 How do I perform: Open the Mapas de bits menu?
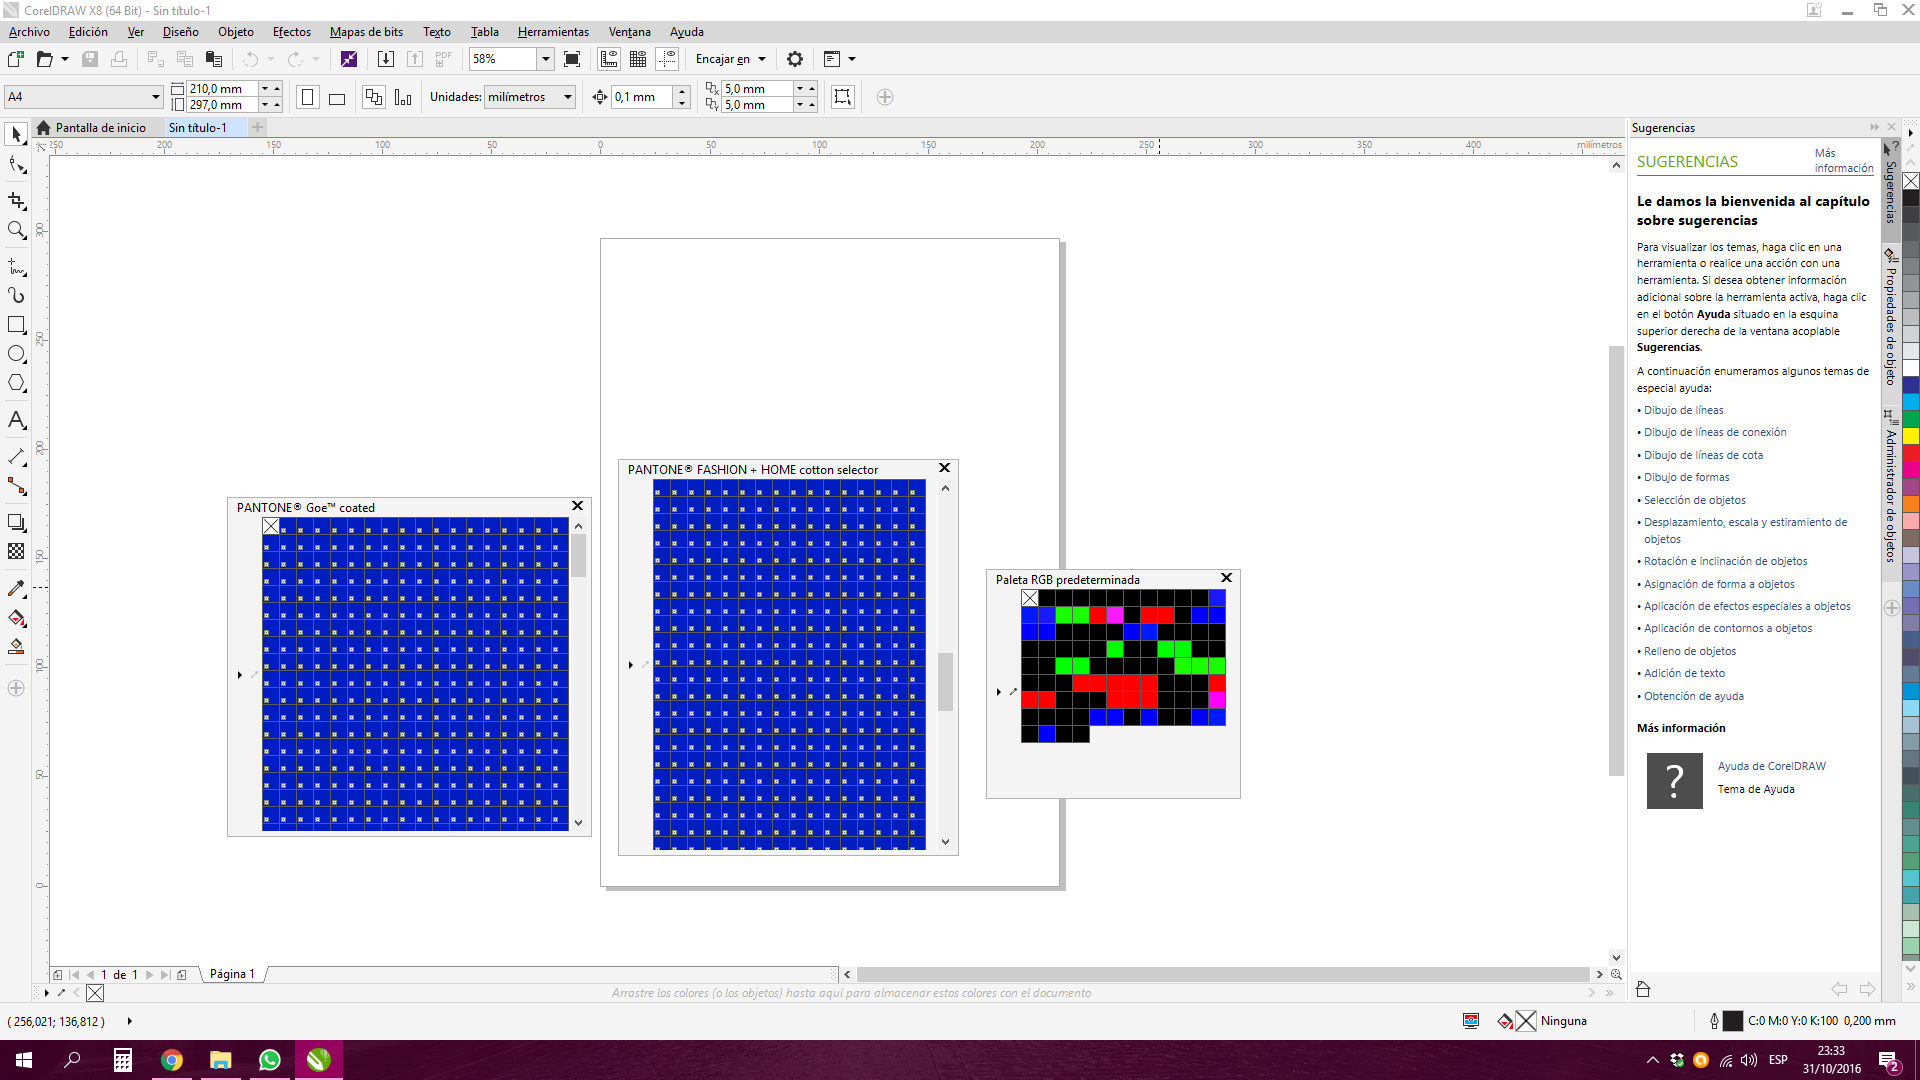(x=366, y=32)
